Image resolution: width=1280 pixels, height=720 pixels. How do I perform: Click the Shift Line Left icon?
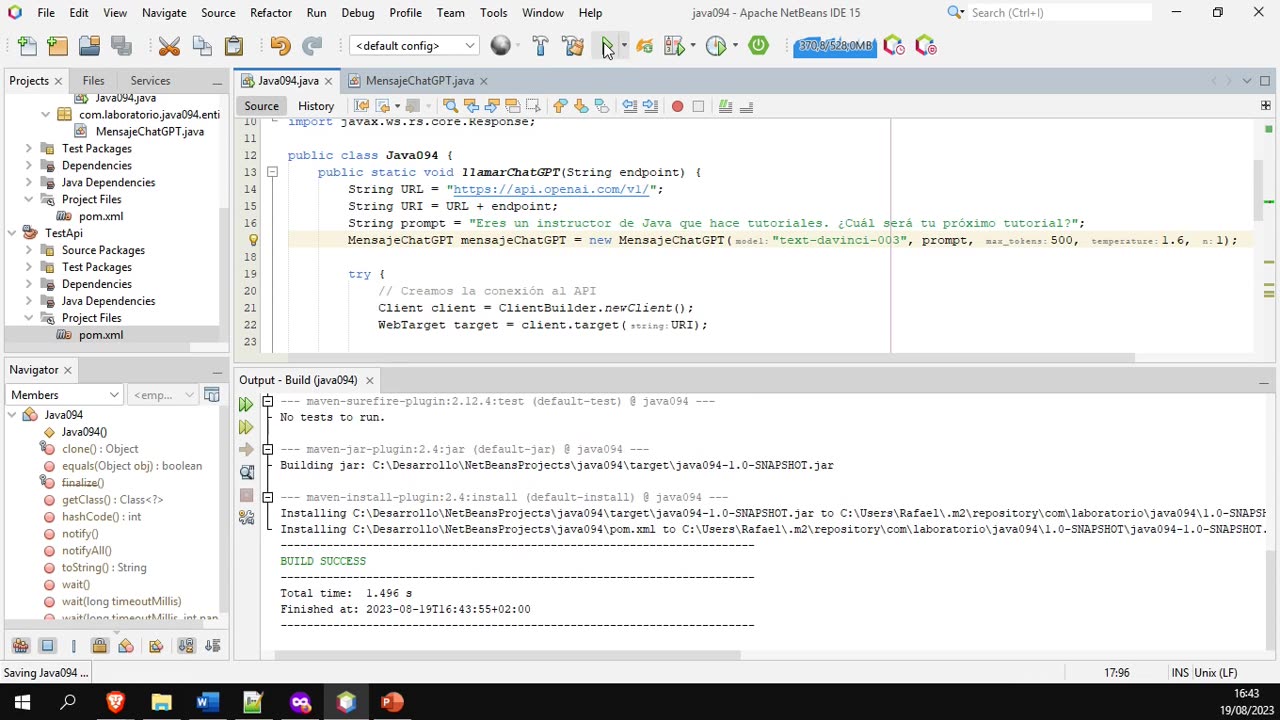point(630,106)
